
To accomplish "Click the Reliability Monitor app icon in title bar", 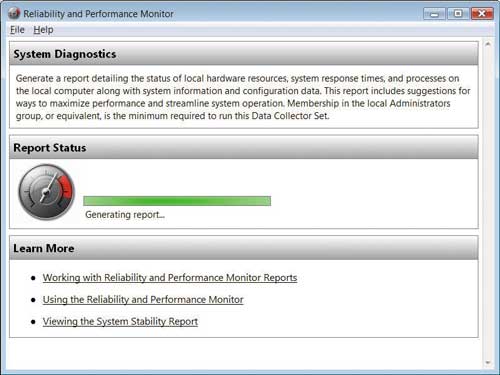I will tap(14, 13).
